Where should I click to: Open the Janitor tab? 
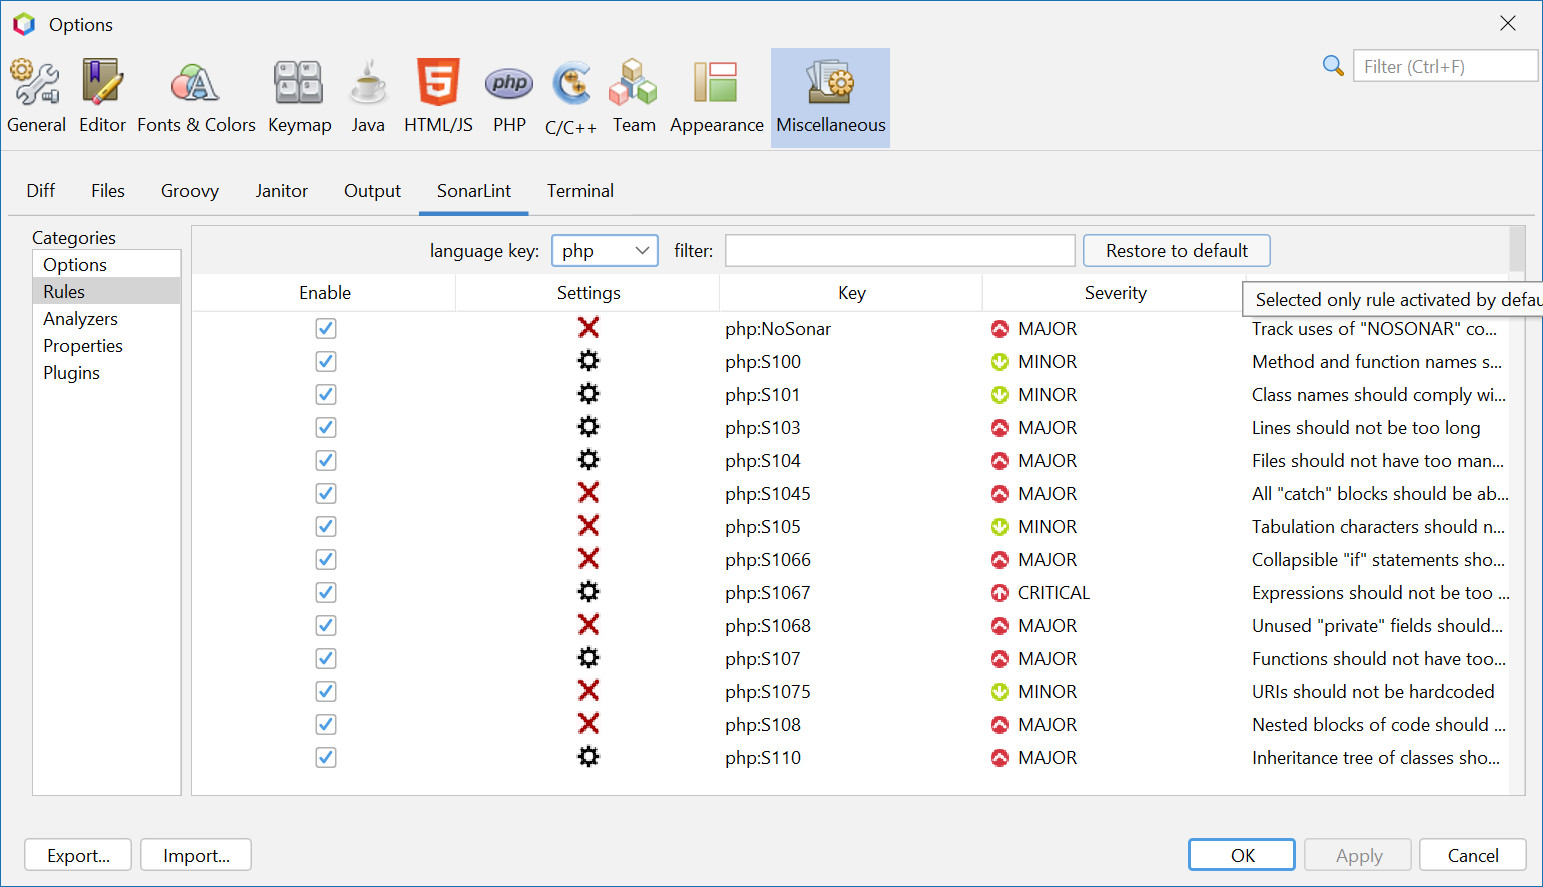coord(281,190)
